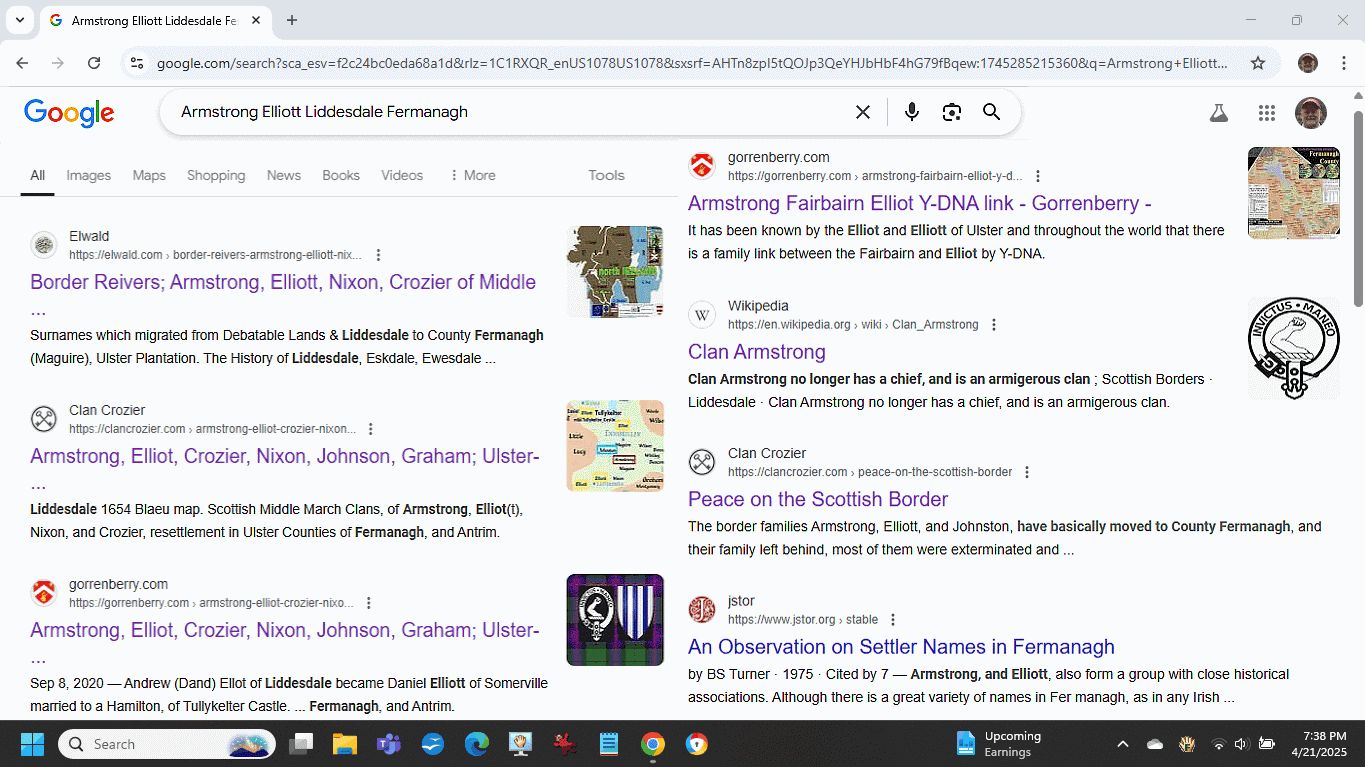Reload the current page

[94, 63]
